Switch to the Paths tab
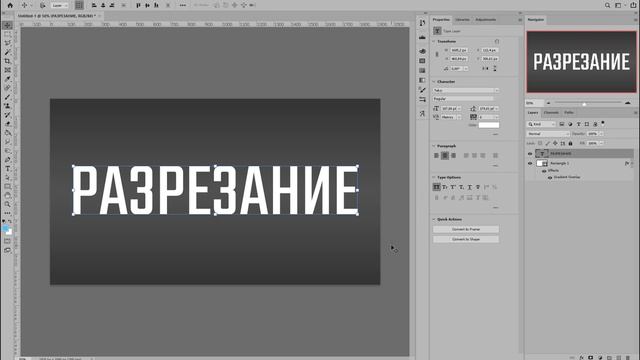Image resolution: width=640 pixels, height=360 pixels. coord(569,113)
